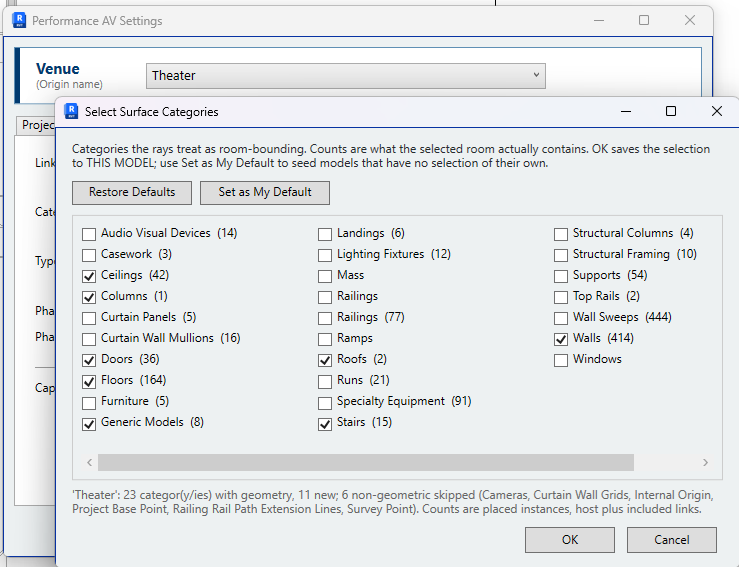Image resolution: width=739 pixels, height=567 pixels.
Task: Click the Venue heading in settings window
Action: (x=57, y=69)
